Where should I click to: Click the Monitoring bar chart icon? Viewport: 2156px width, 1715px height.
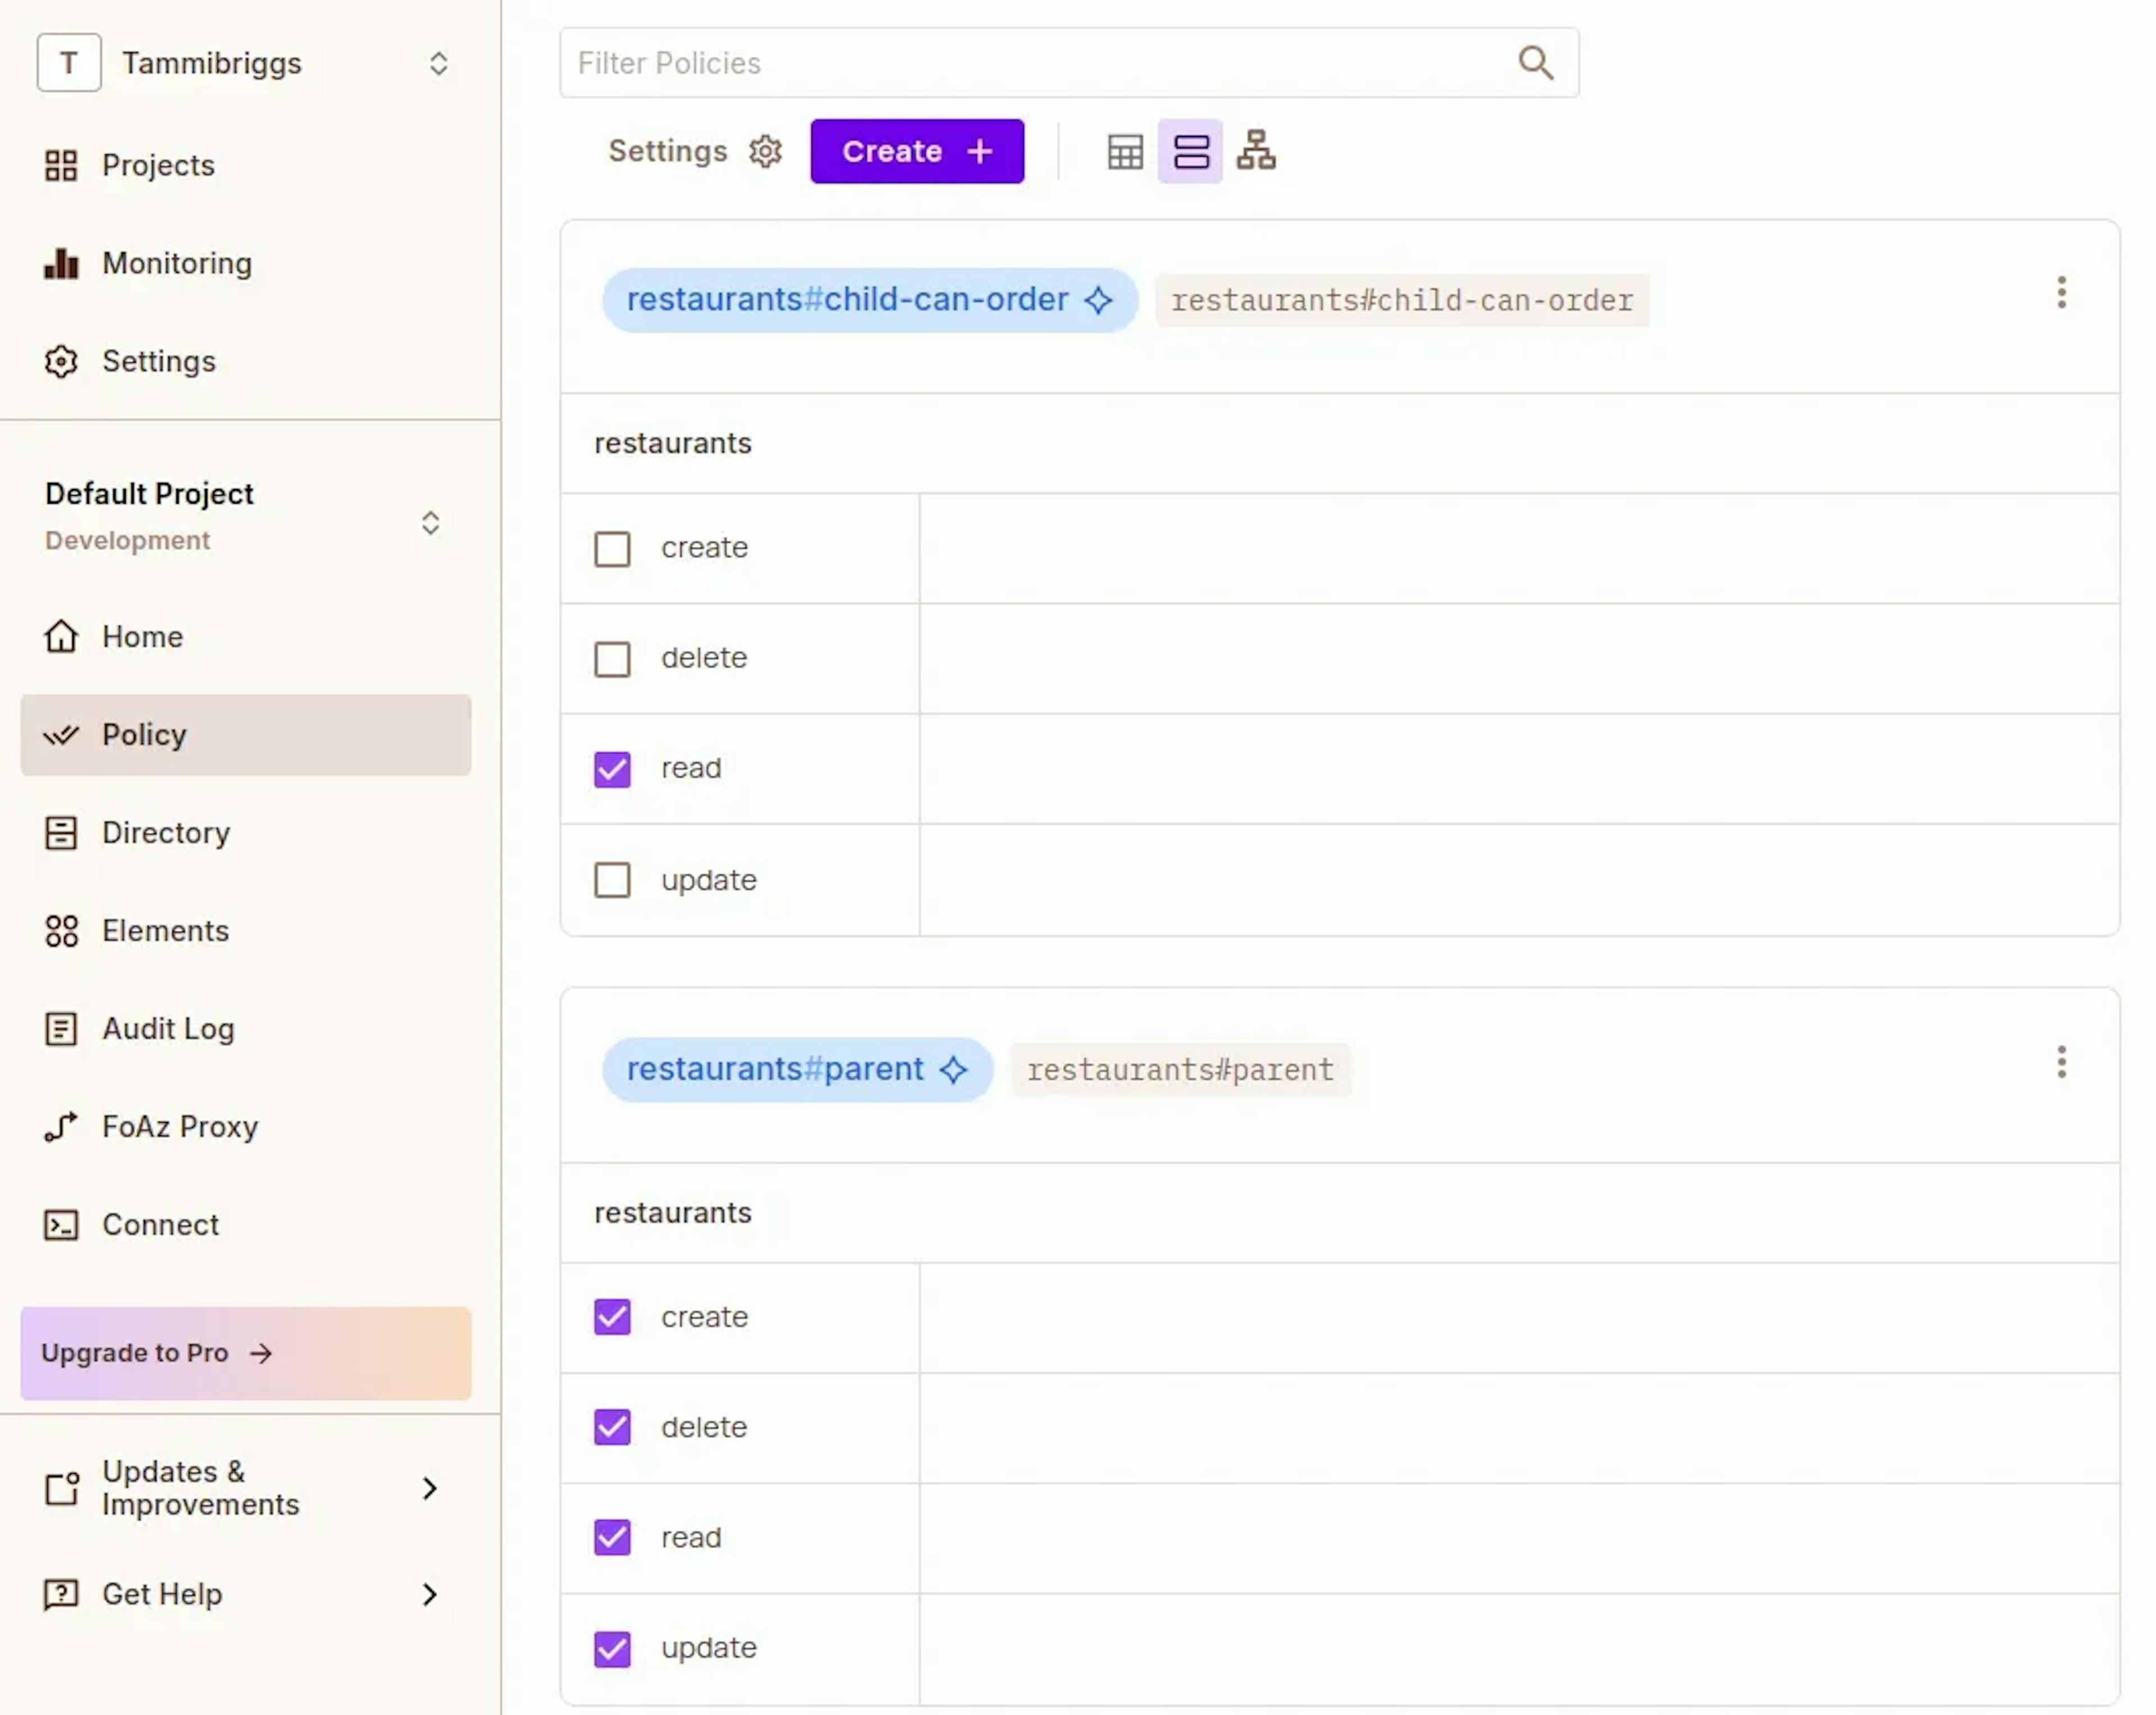(61, 263)
